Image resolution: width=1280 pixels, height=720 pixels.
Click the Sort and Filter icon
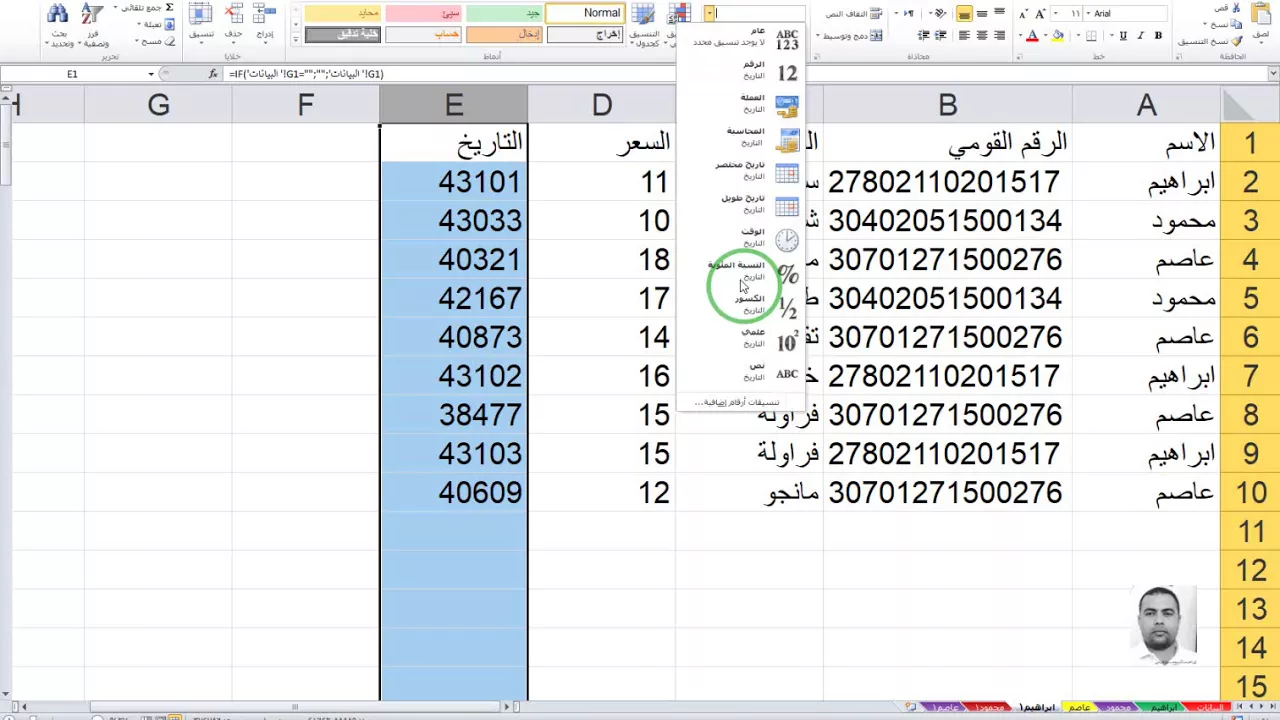tap(92, 15)
